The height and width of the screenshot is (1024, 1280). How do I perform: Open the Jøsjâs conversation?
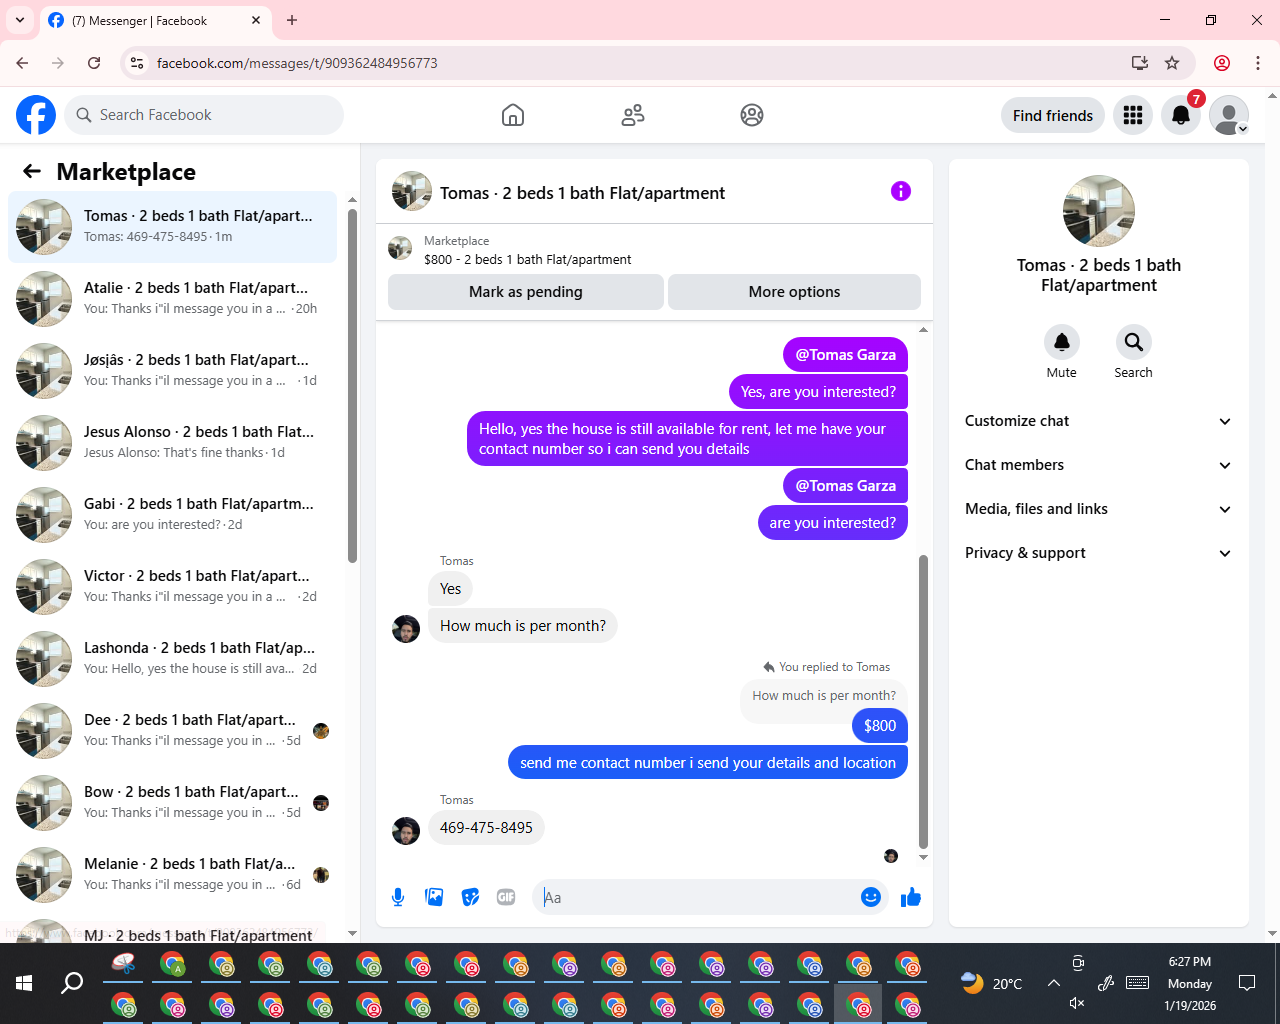point(172,371)
